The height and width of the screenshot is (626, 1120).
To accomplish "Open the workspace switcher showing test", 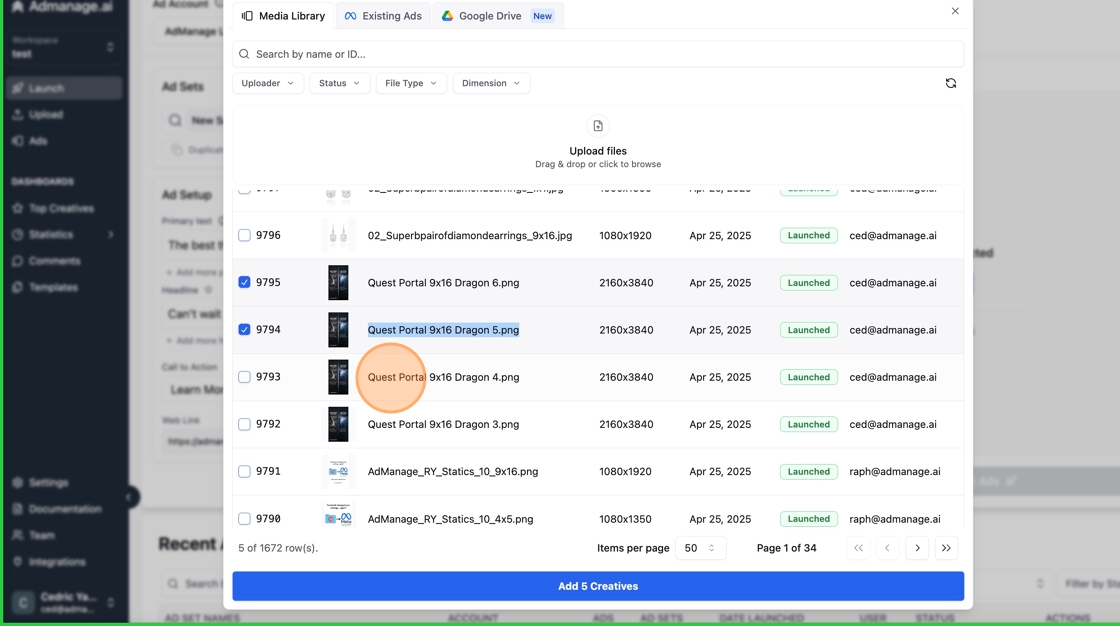I will pos(63,47).
